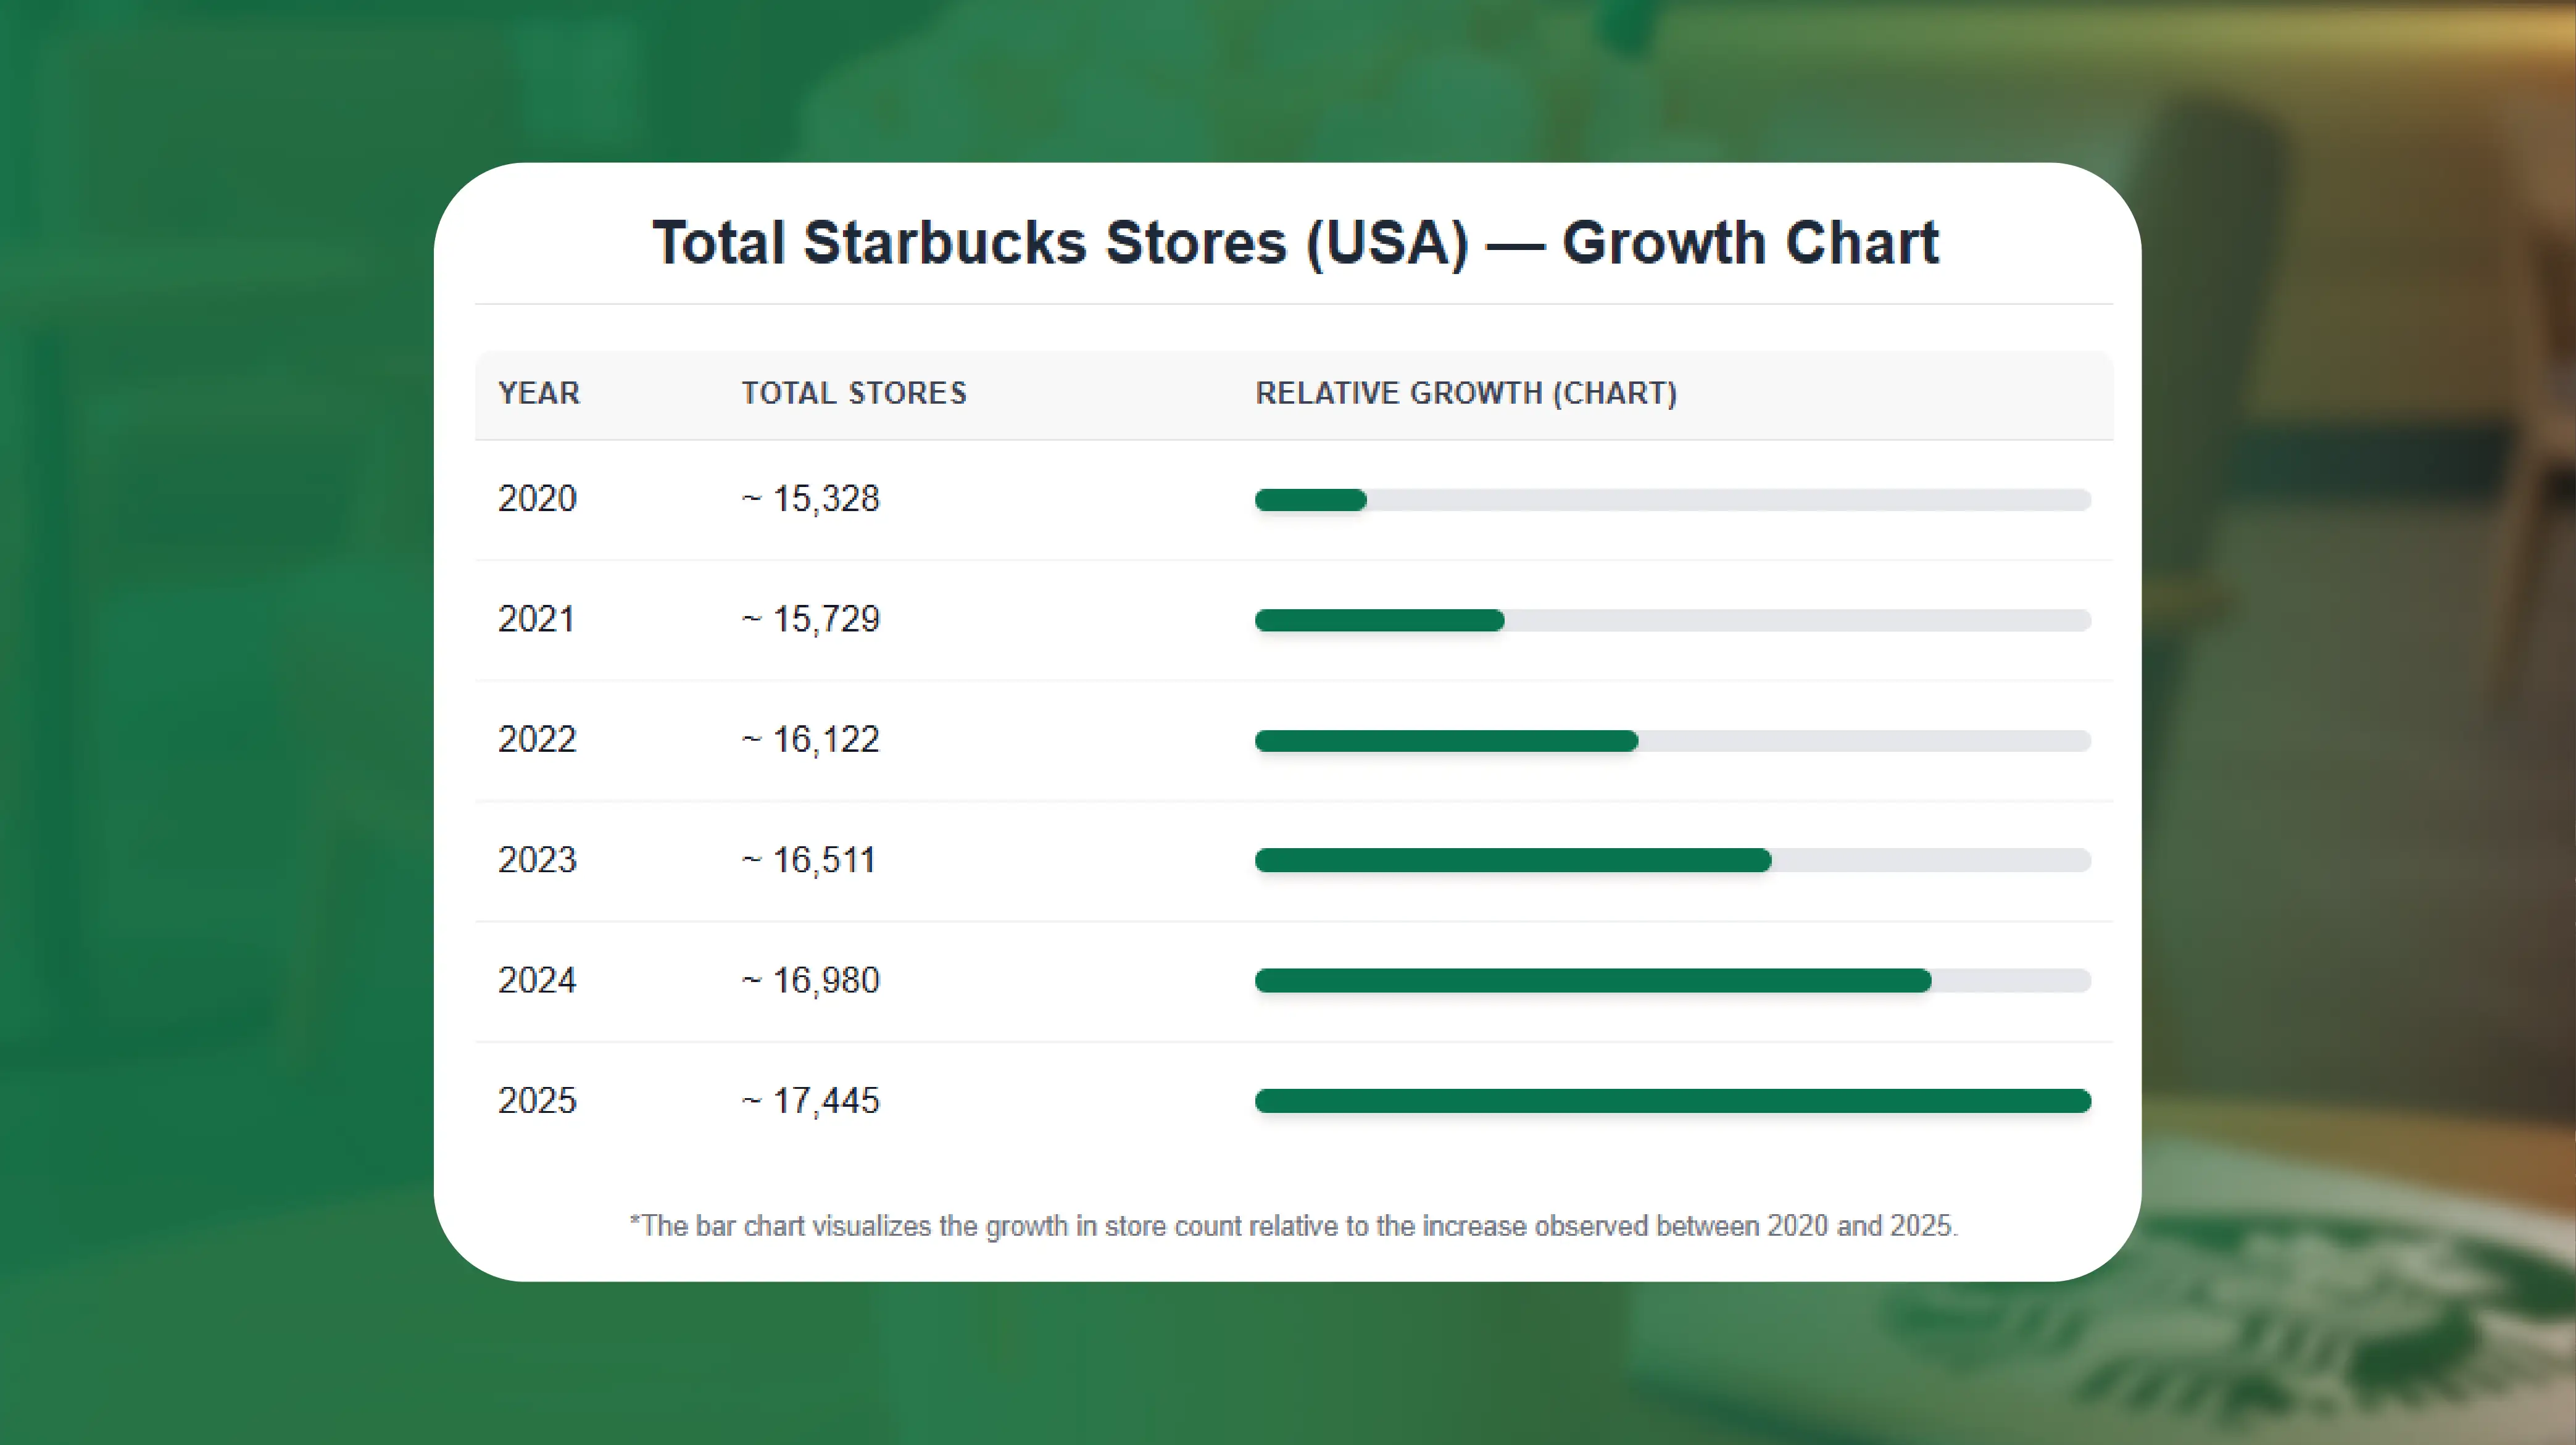Viewport: 2576px width, 1445px height.
Task: Select the 2021 year cell
Action: click(536, 619)
